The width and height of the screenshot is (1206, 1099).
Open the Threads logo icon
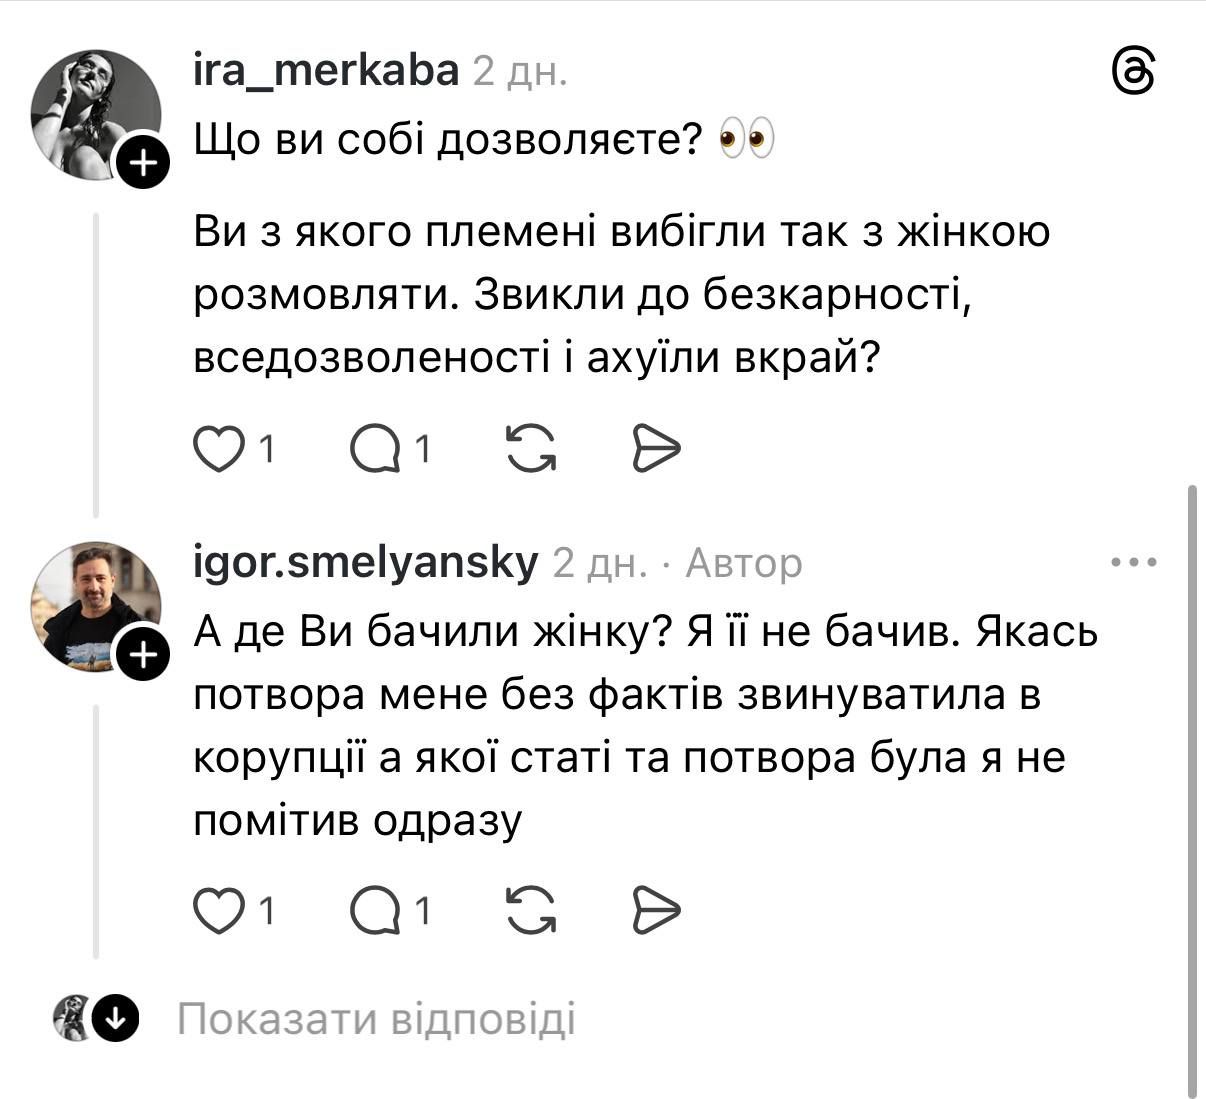(x=1134, y=73)
